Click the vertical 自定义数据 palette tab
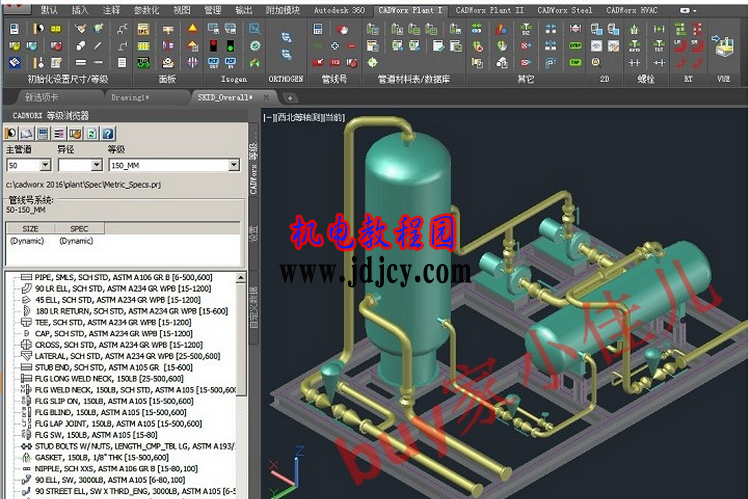Screen dimensions: 748x499 click(x=254, y=307)
